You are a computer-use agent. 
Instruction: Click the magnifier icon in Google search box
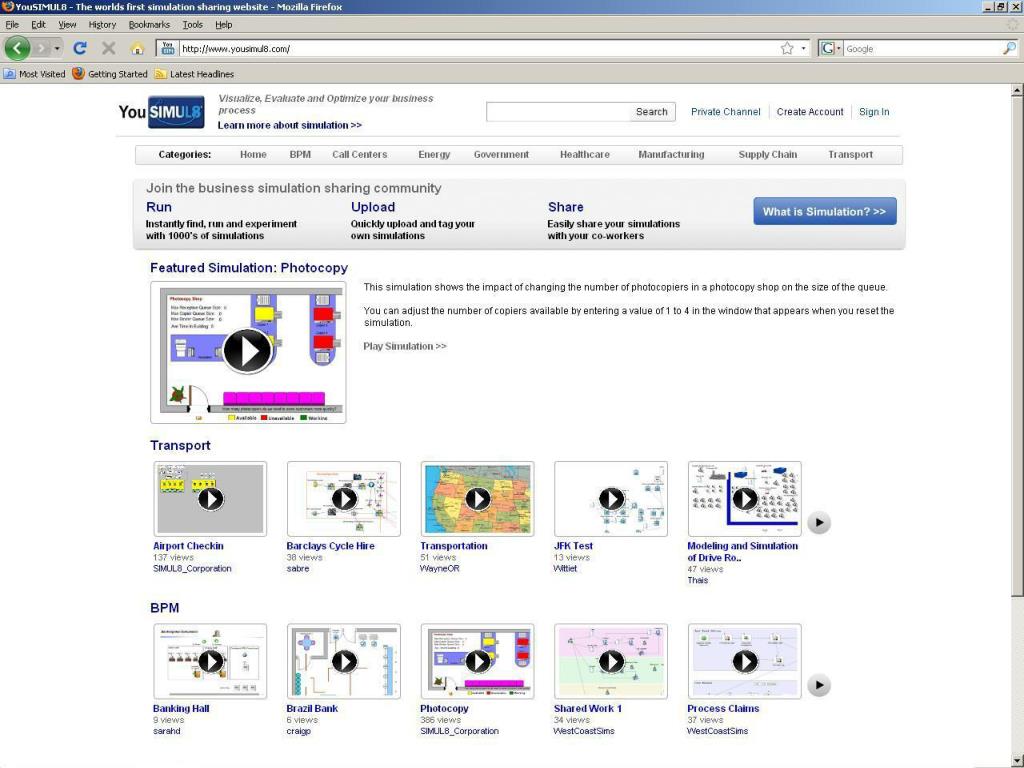tap(1009, 48)
